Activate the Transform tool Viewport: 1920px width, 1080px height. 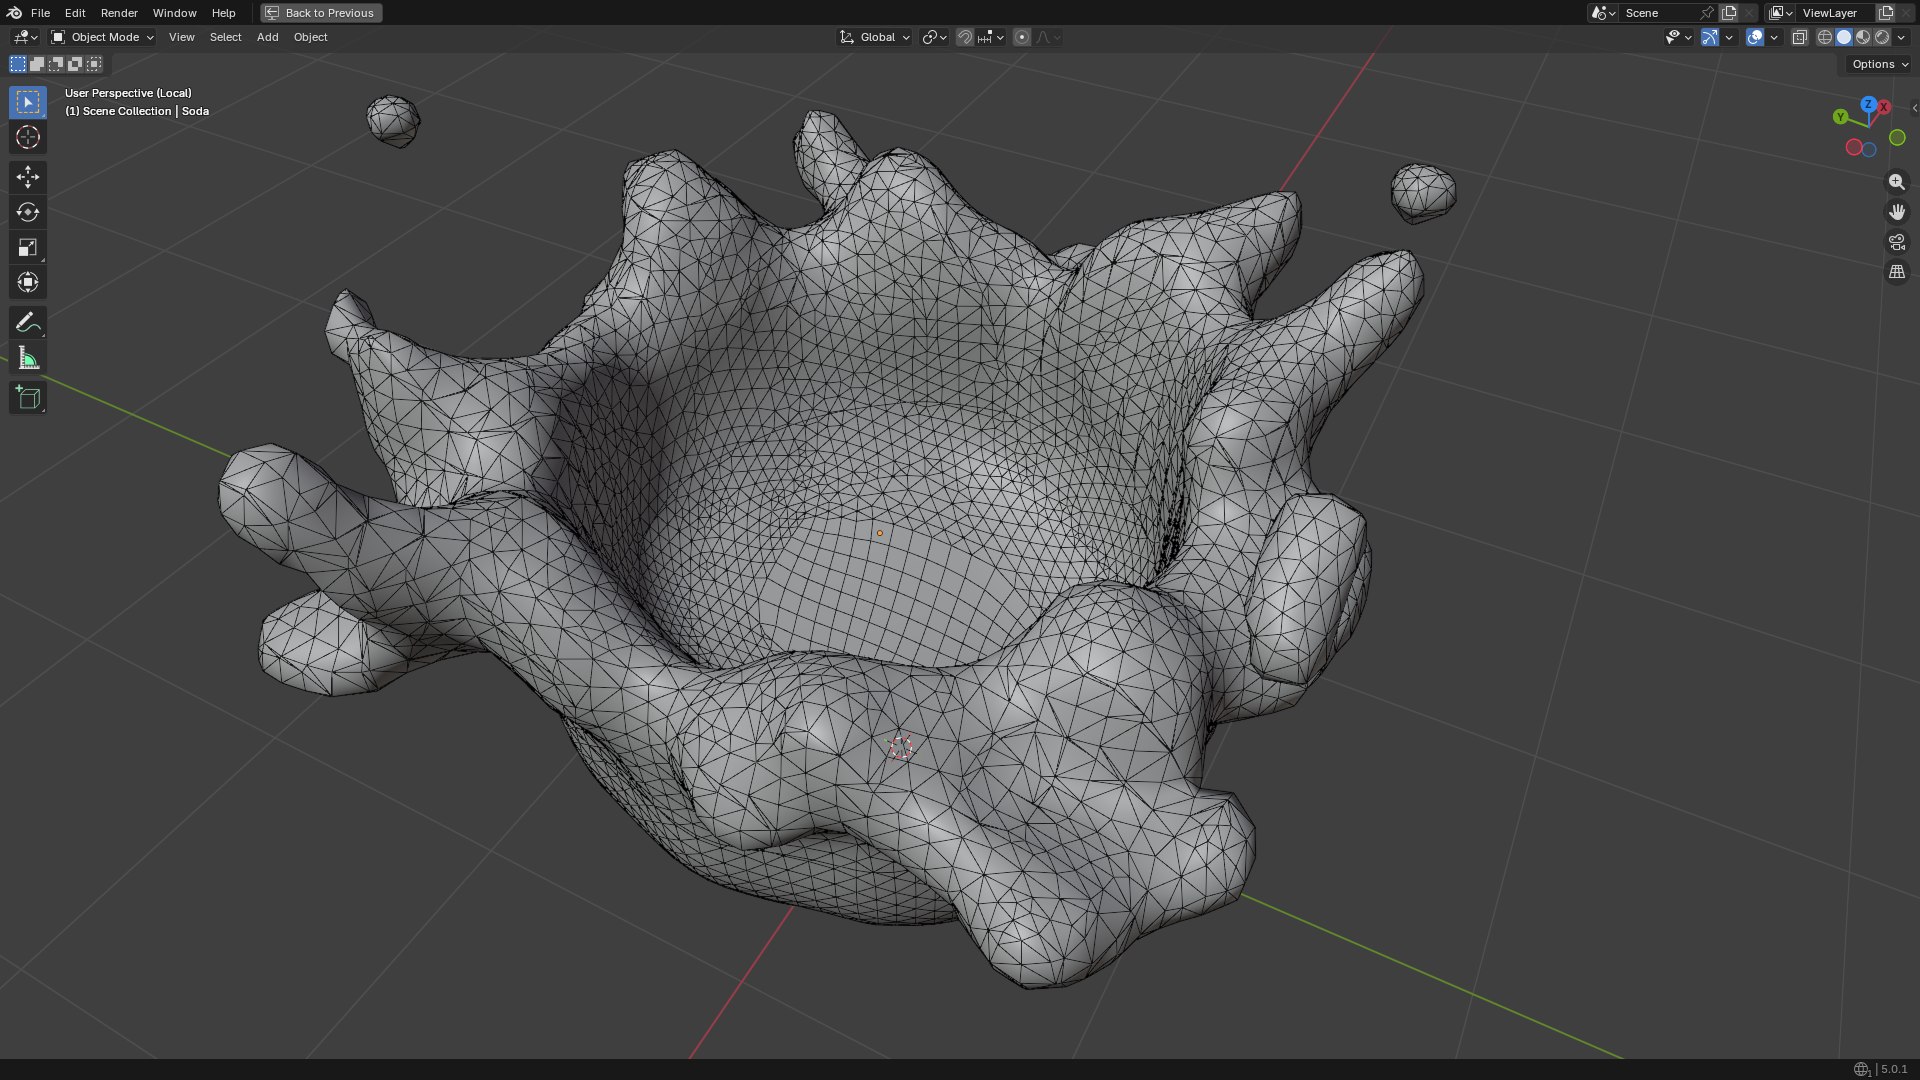pyautogui.click(x=28, y=282)
